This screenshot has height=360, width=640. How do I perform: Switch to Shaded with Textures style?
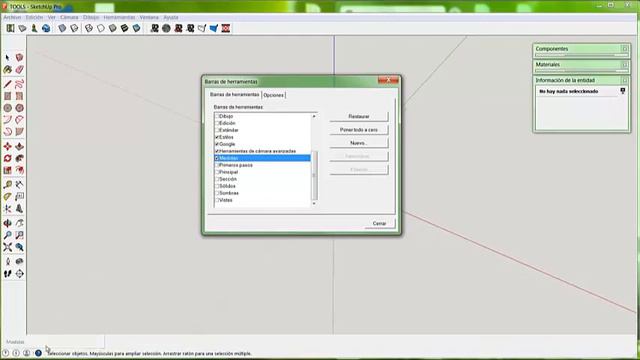[124, 28]
